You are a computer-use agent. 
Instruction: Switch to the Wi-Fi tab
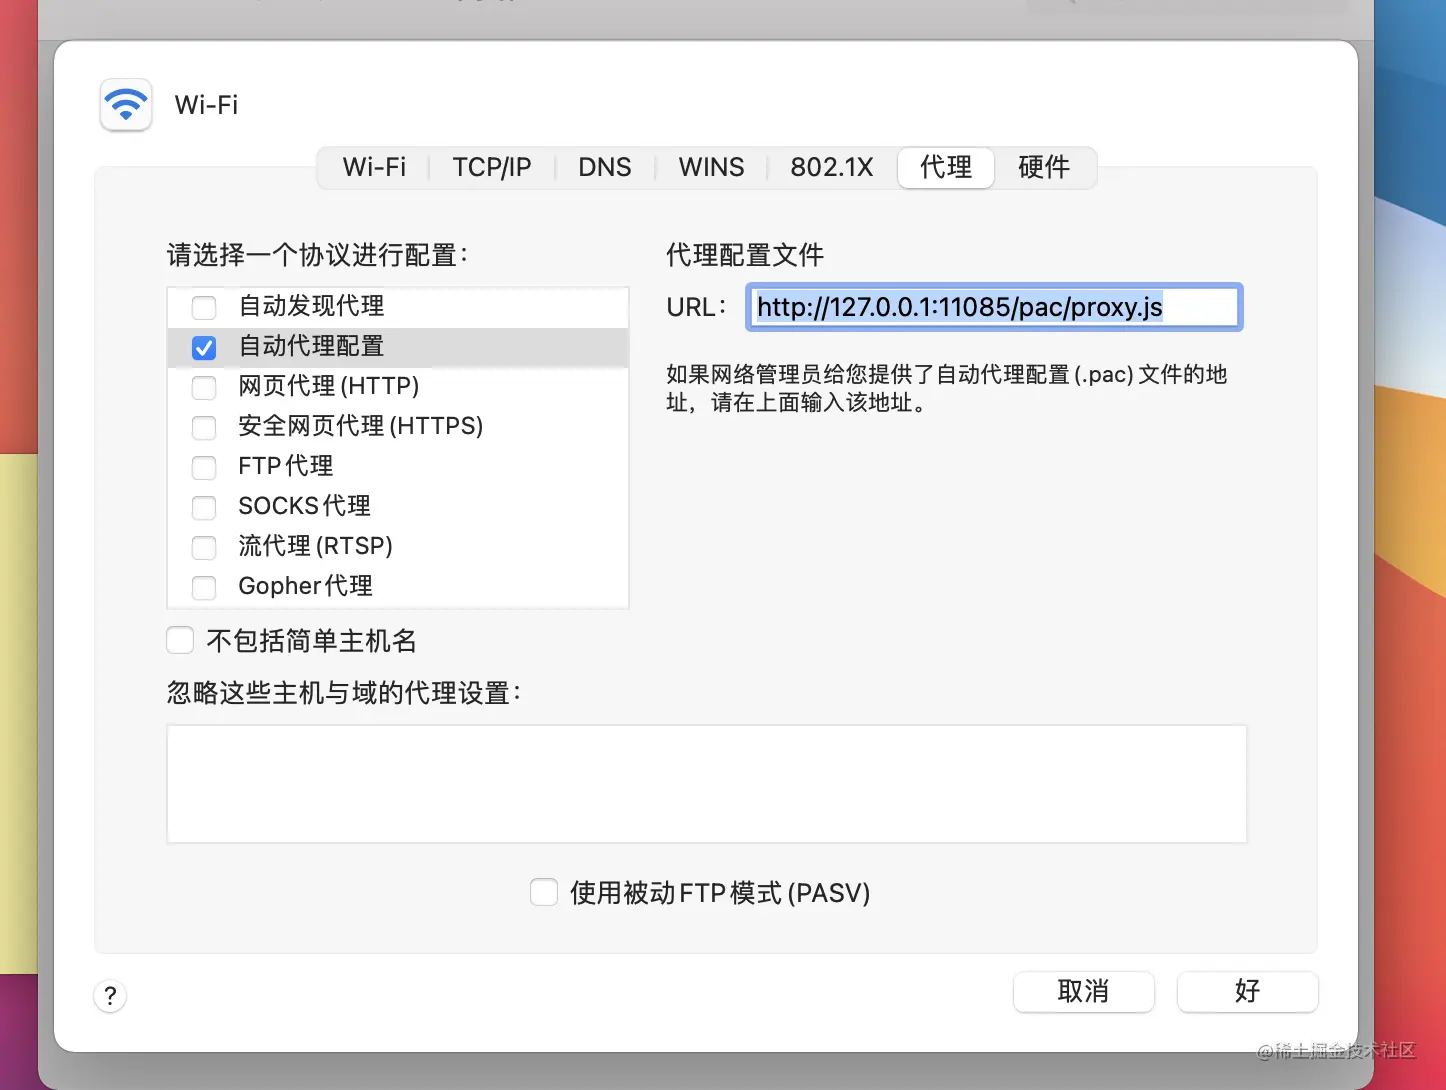pos(374,167)
